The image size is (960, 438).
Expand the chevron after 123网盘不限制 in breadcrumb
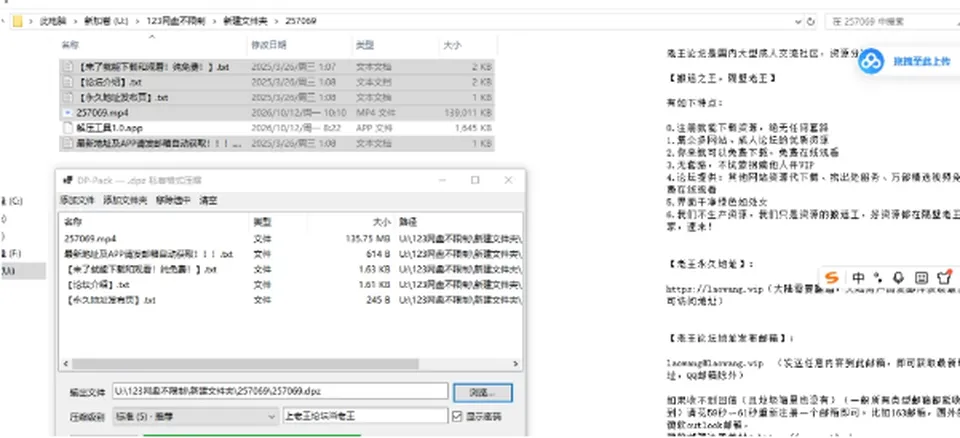click(x=215, y=21)
